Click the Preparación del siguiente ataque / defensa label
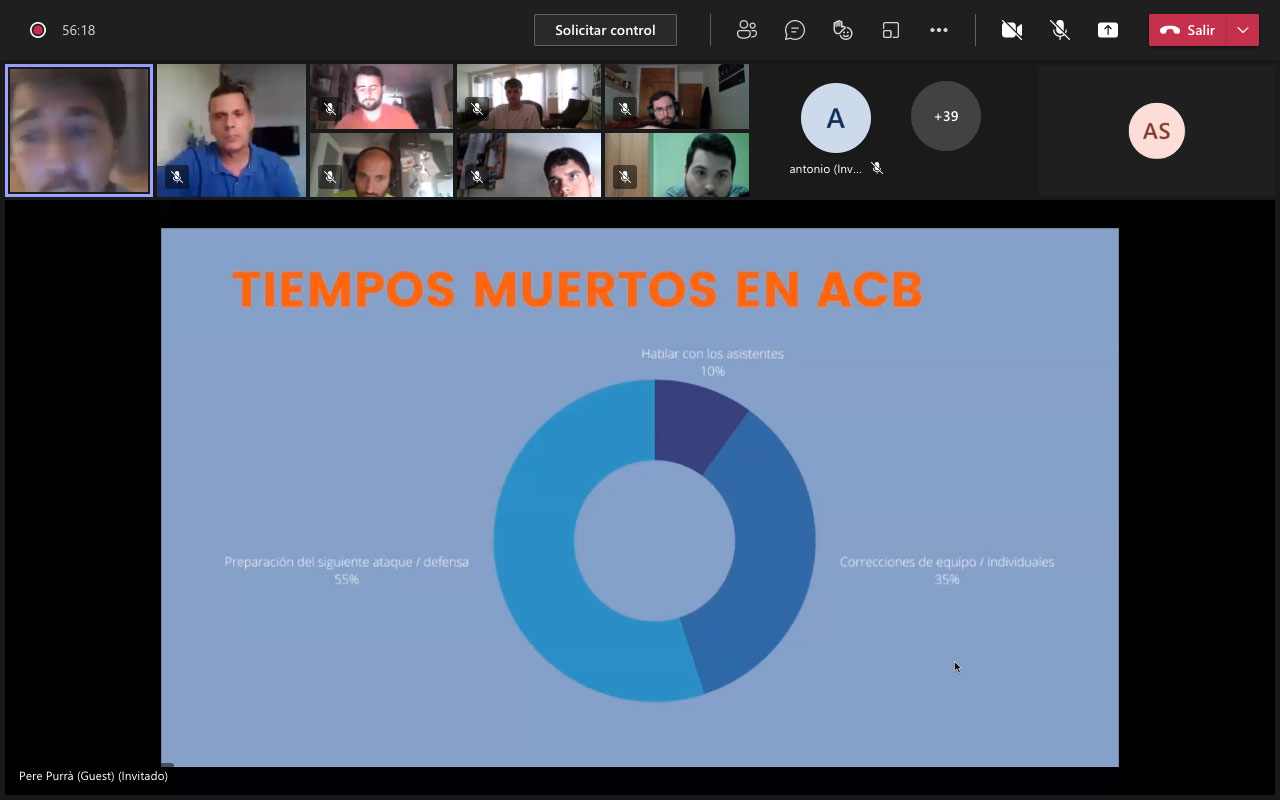Image resolution: width=1280 pixels, height=800 pixels. (347, 562)
